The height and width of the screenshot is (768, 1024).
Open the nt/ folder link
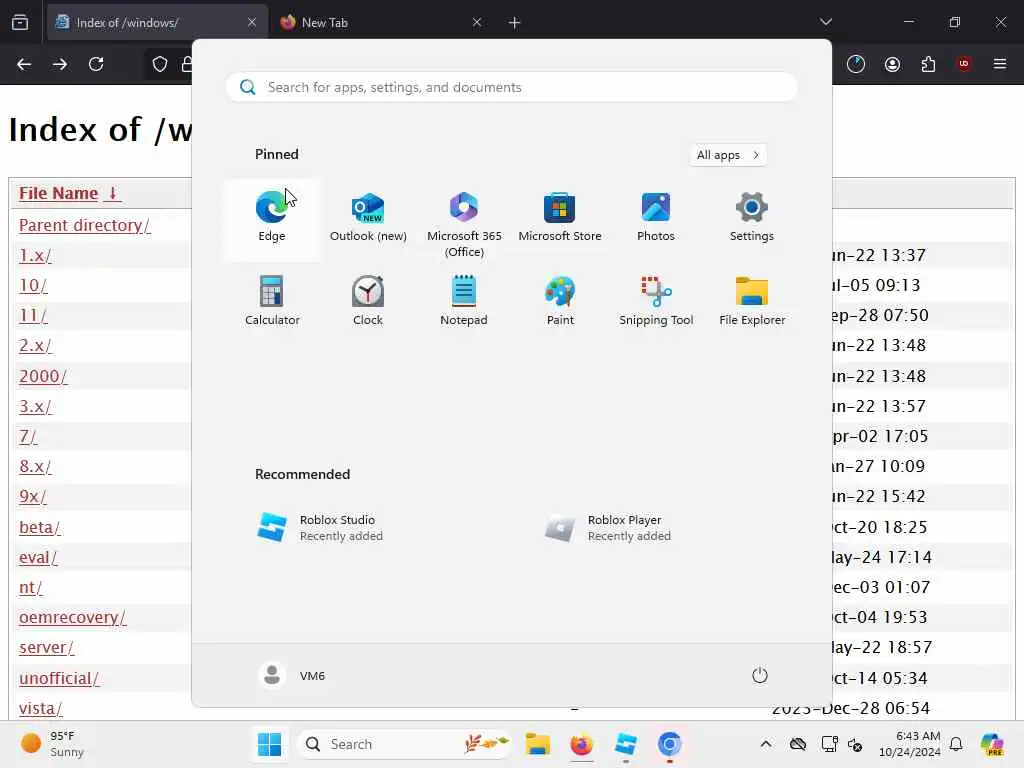coord(31,587)
